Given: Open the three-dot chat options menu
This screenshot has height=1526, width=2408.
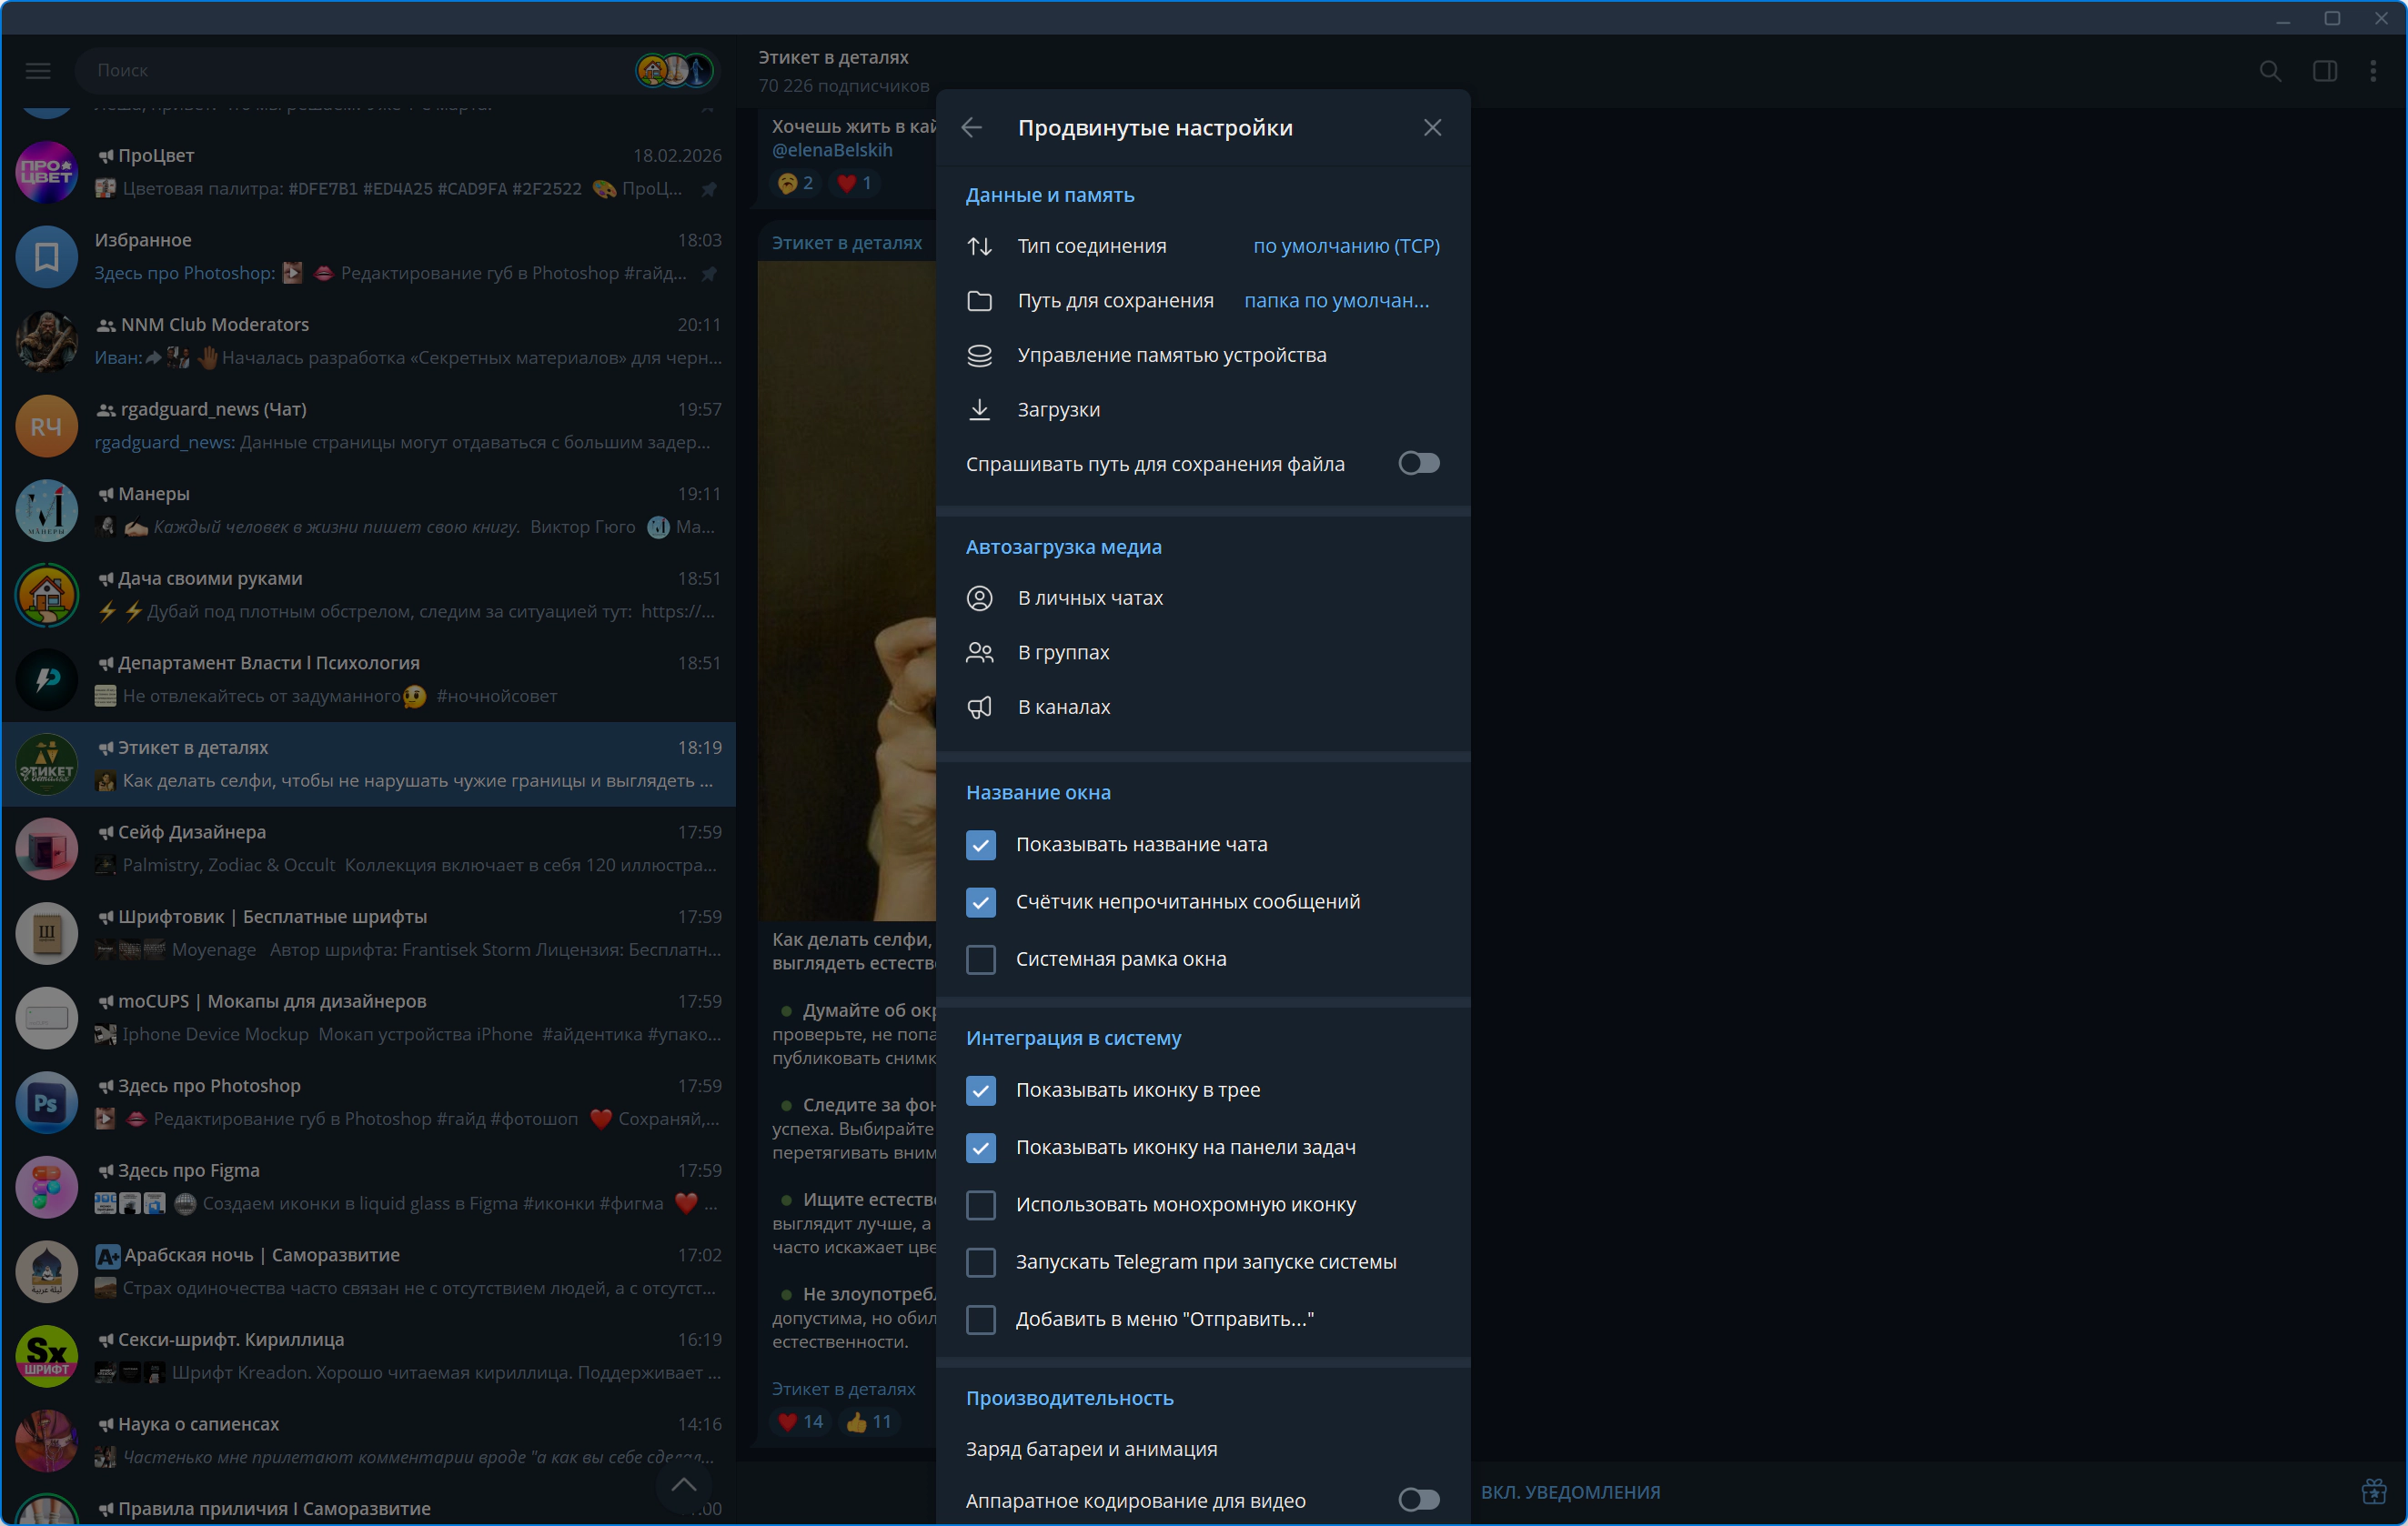Looking at the screenshot, I should 2373,71.
